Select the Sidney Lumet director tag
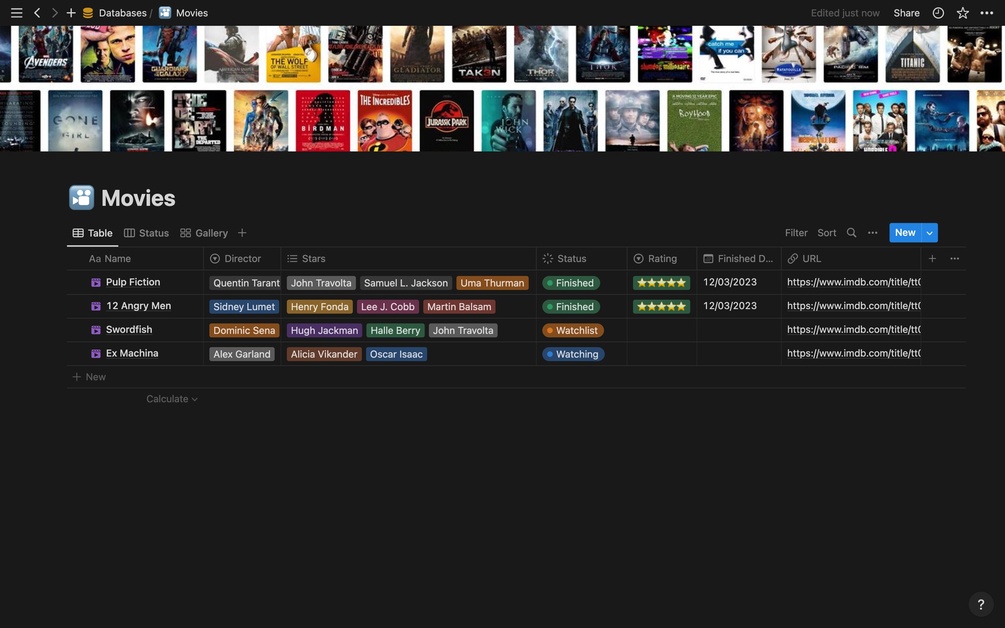 pyautogui.click(x=244, y=306)
